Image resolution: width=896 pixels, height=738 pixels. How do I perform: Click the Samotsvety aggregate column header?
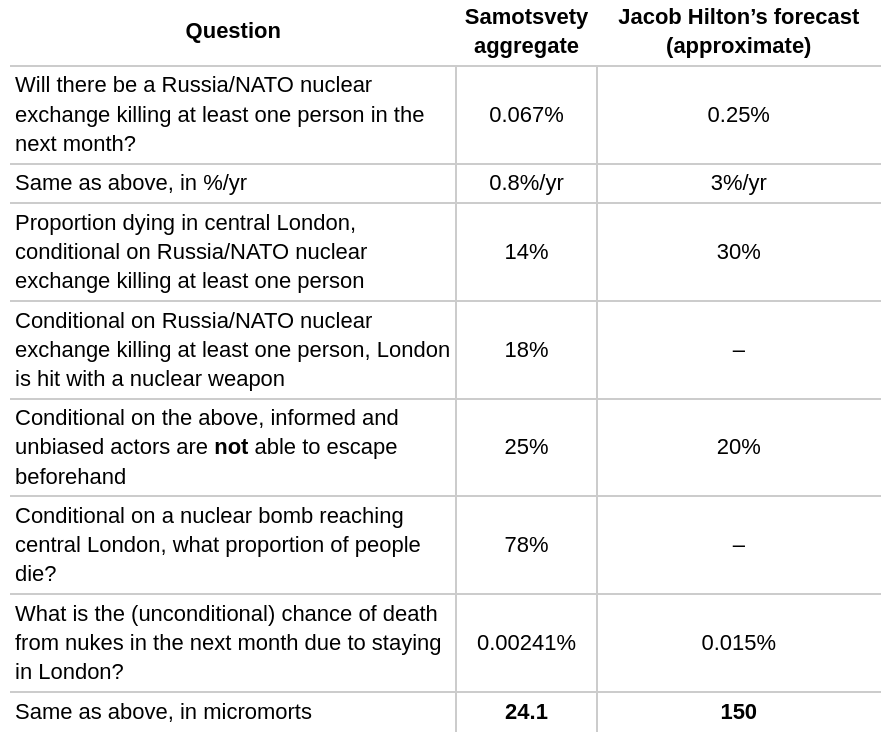[526, 31]
